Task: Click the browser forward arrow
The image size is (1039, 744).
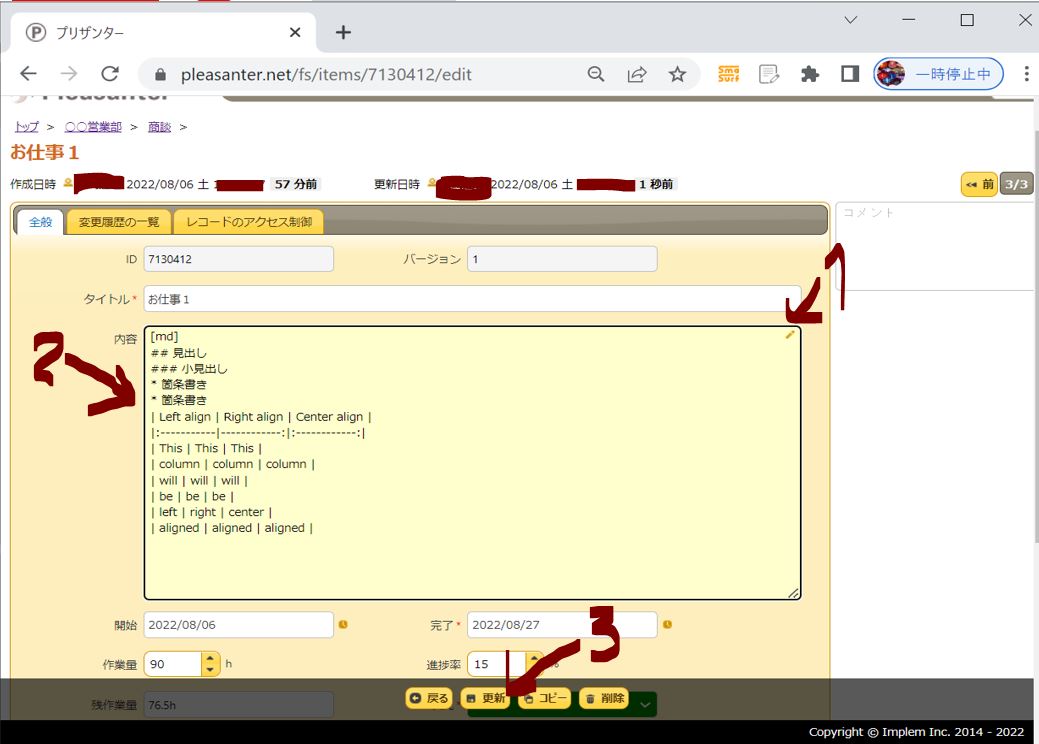Action: coord(69,74)
